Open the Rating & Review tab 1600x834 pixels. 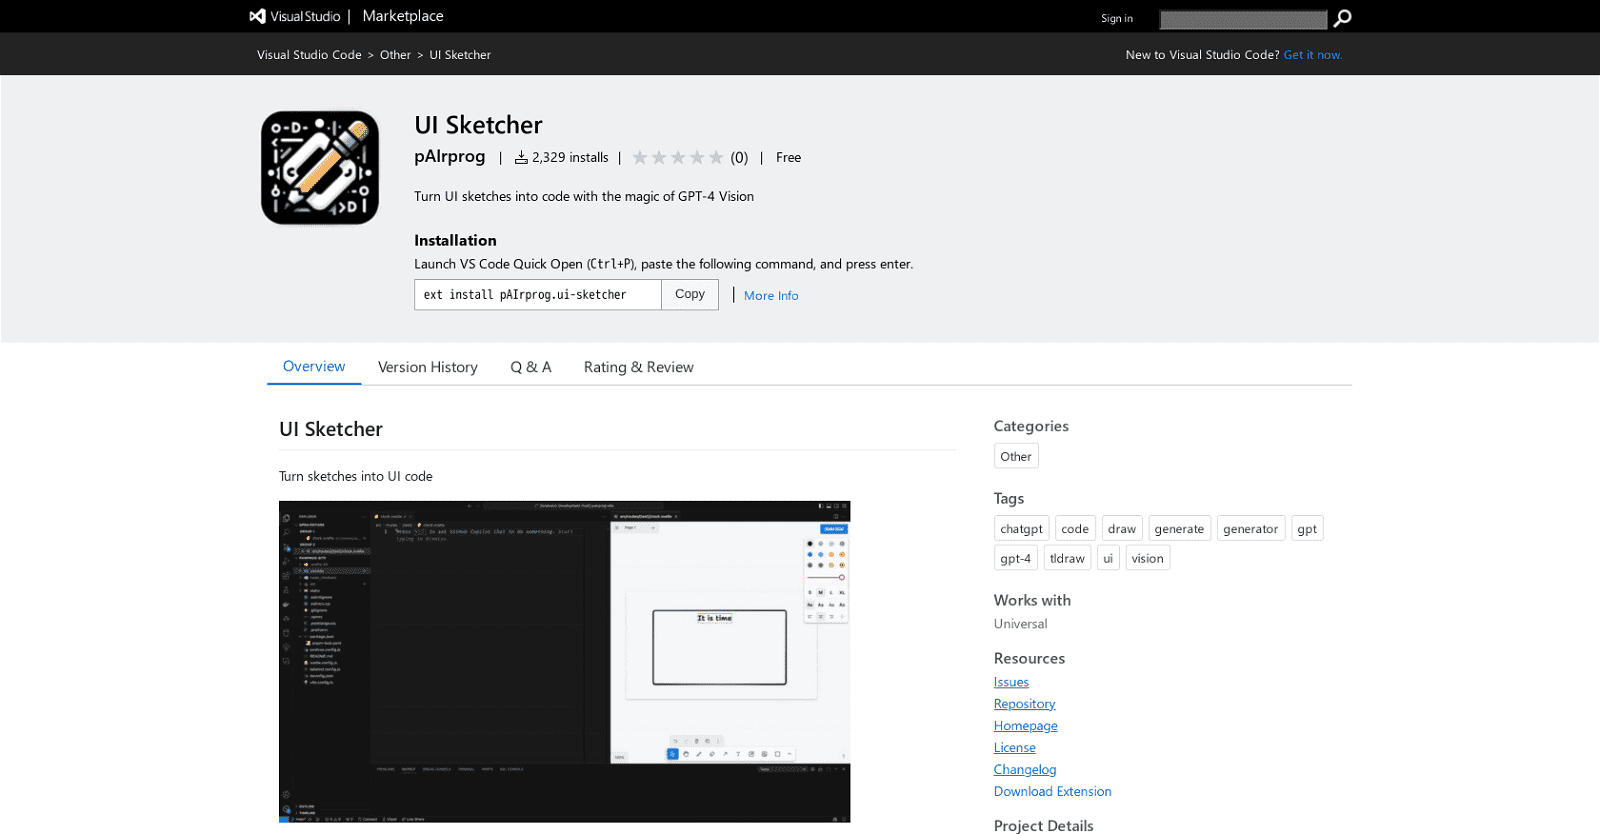click(638, 367)
